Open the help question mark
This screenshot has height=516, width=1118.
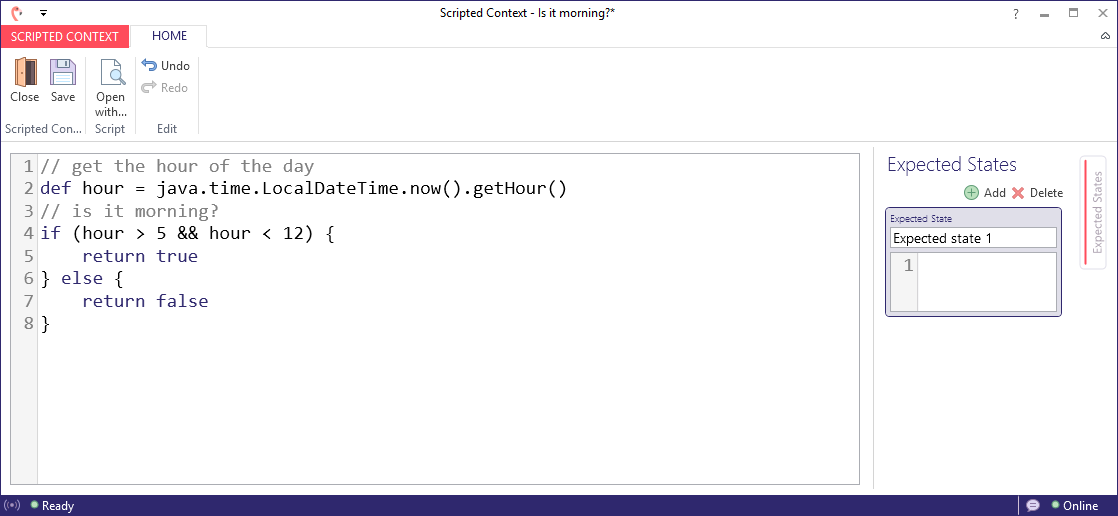1016,13
